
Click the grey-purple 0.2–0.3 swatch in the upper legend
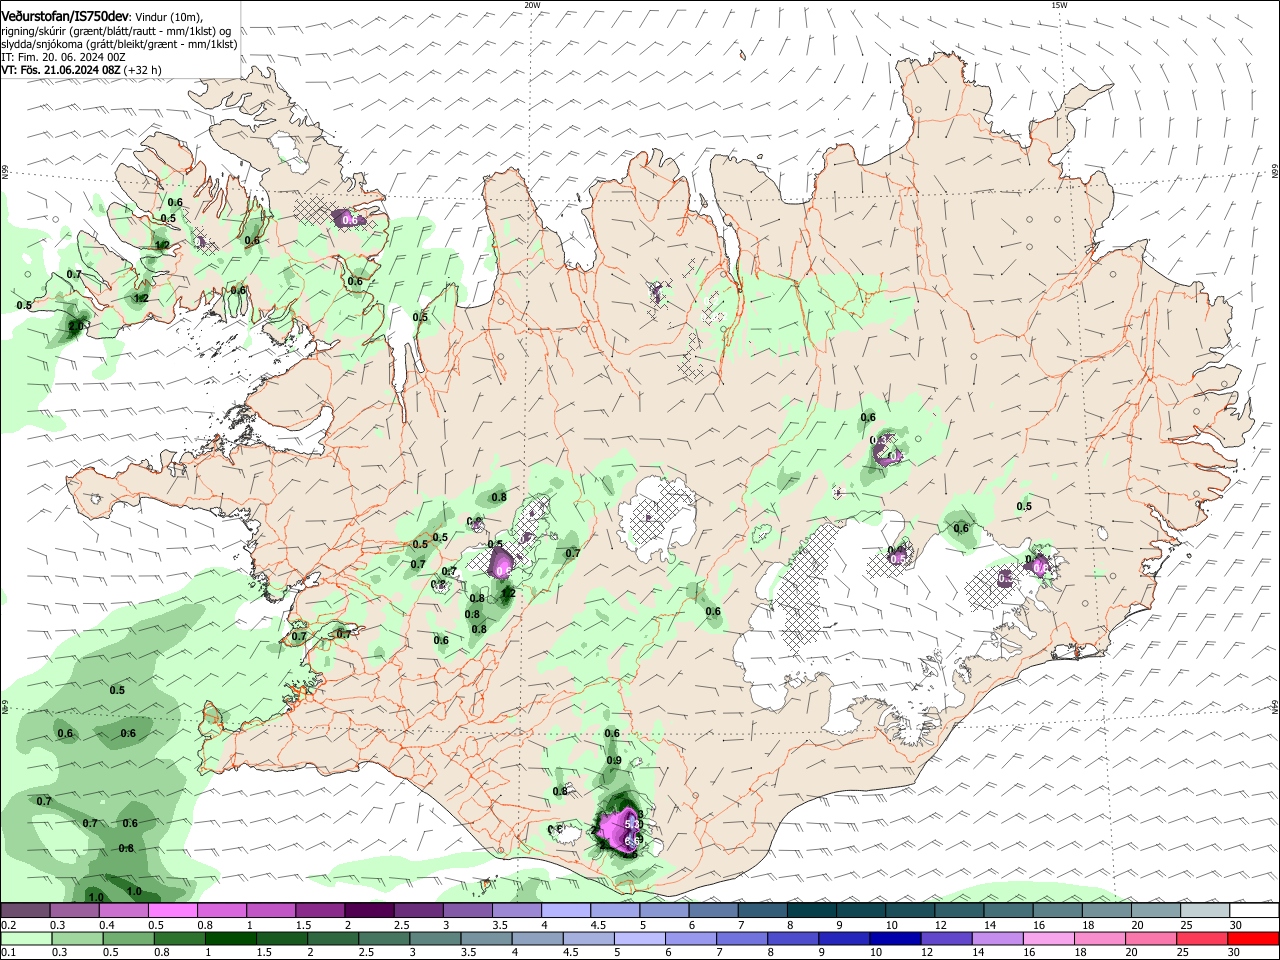[25, 911]
